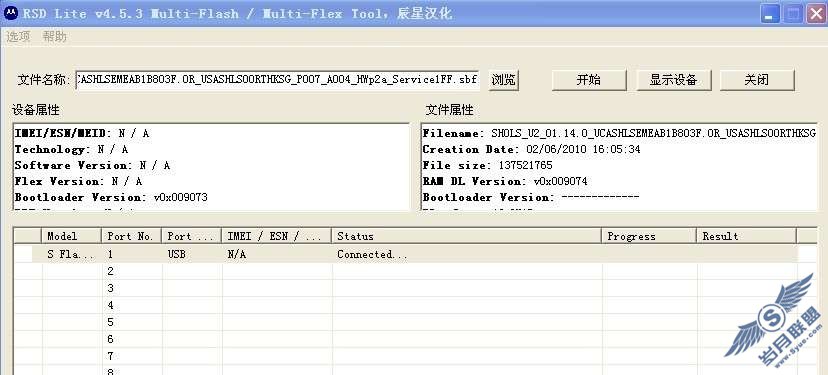Viewport: 828px width, 375px height.
Task: Open the 选项 menu
Action: tap(18, 37)
